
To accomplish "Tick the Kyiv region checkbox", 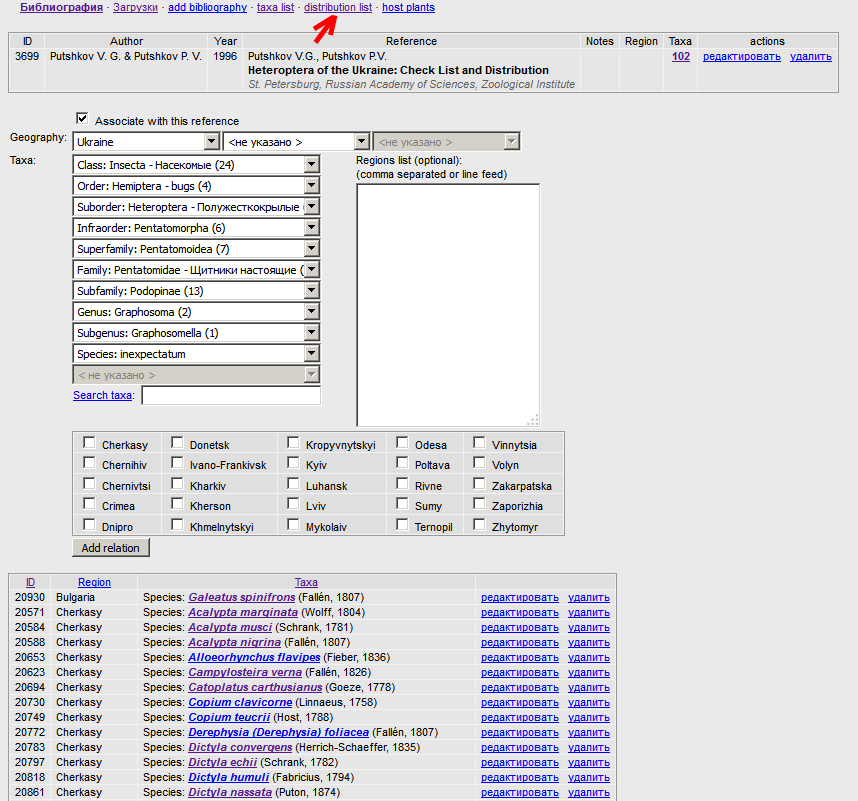I will point(294,463).
